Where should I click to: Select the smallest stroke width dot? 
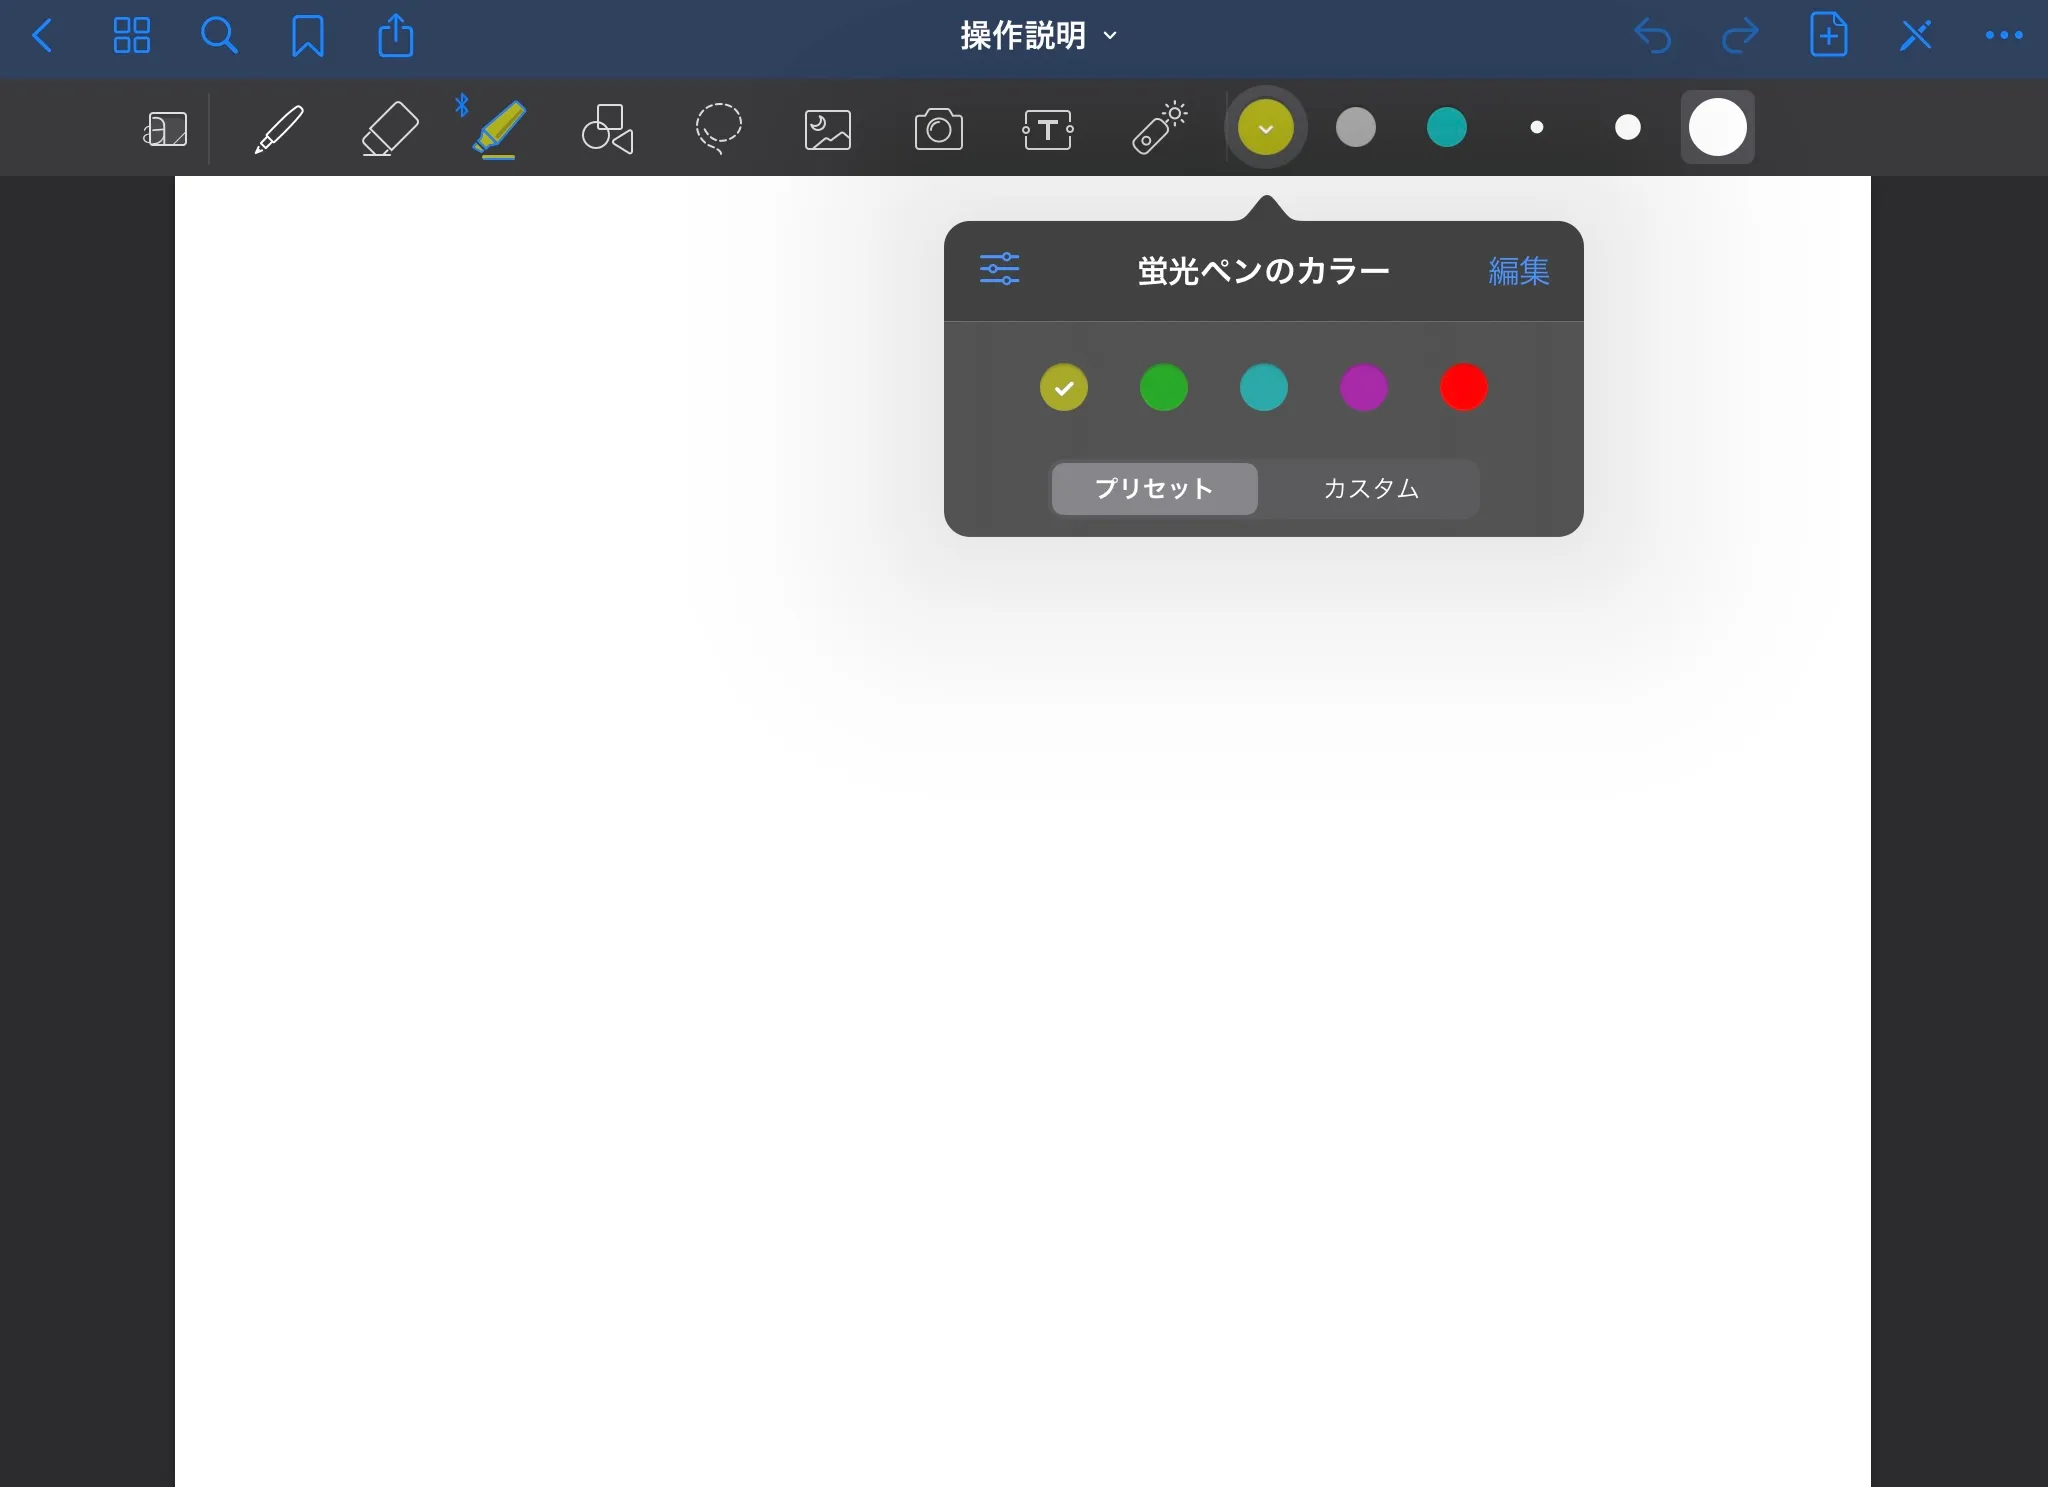[x=1537, y=127]
